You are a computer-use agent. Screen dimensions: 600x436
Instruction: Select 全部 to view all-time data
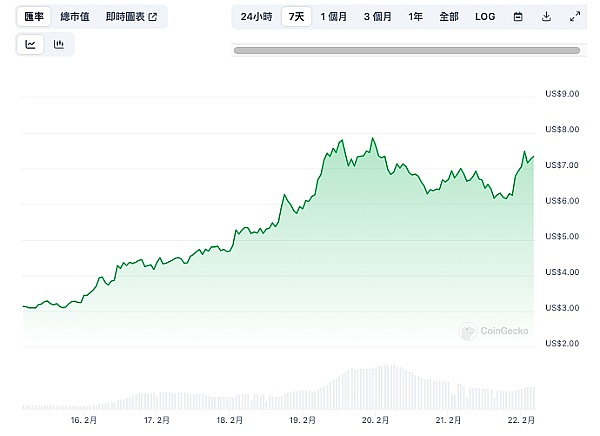click(449, 17)
